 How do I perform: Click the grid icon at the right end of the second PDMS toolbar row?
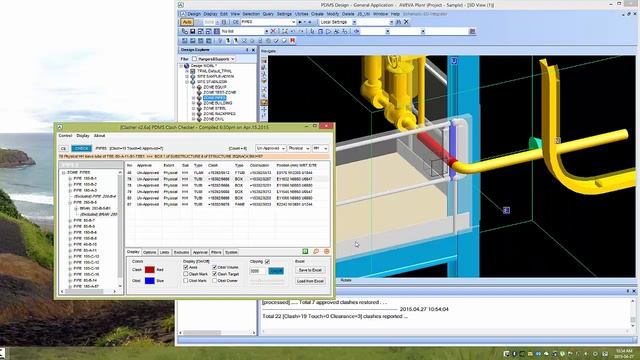point(472,31)
